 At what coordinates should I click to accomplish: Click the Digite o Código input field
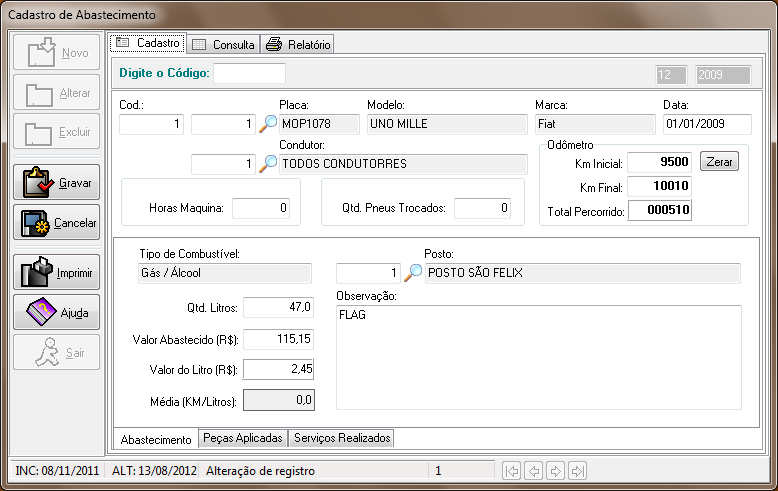tap(249, 73)
